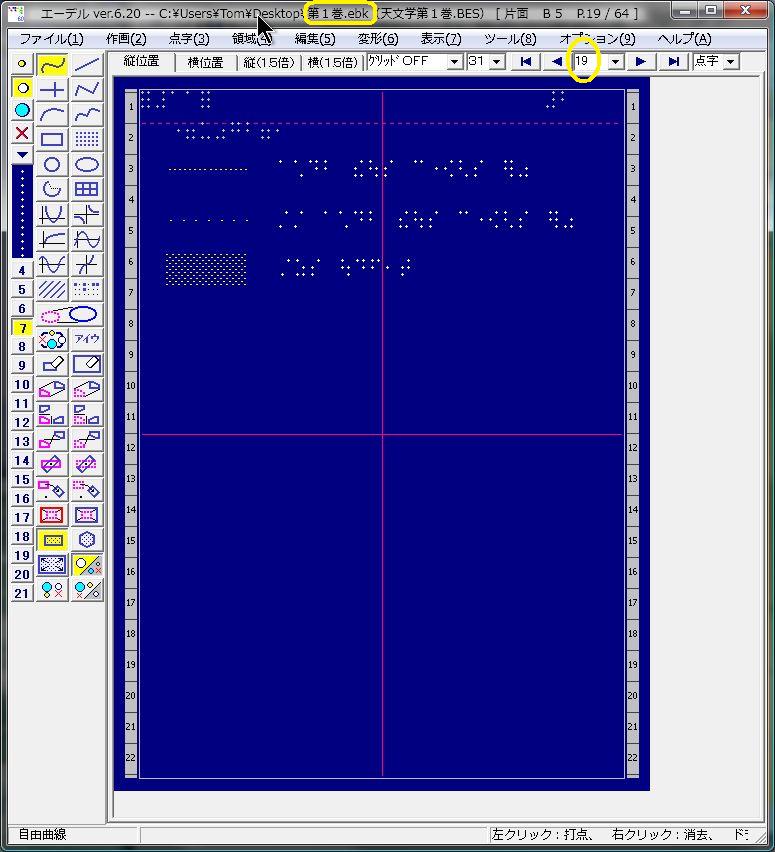The width and height of the screenshot is (775, 852).
Task: Pick the circle drawing tool
Action: click(52, 165)
